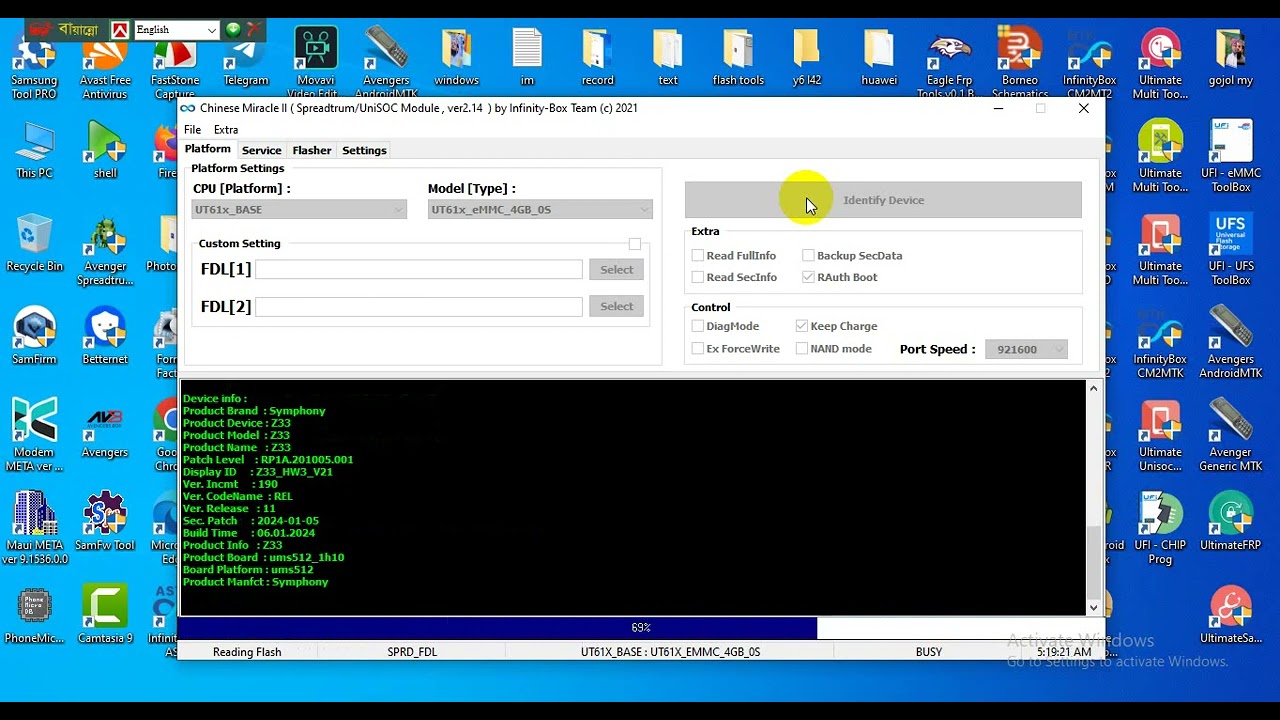Open the record folder on desktop
The height and width of the screenshot is (720, 1280).
click(x=597, y=58)
